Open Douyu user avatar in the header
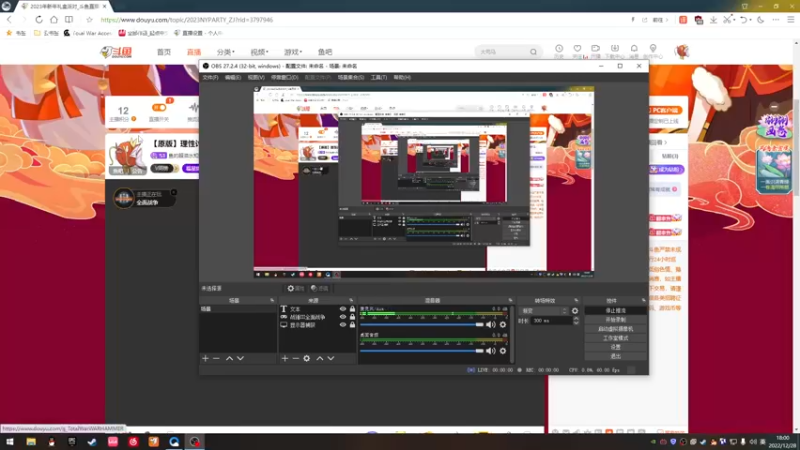 [682, 52]
